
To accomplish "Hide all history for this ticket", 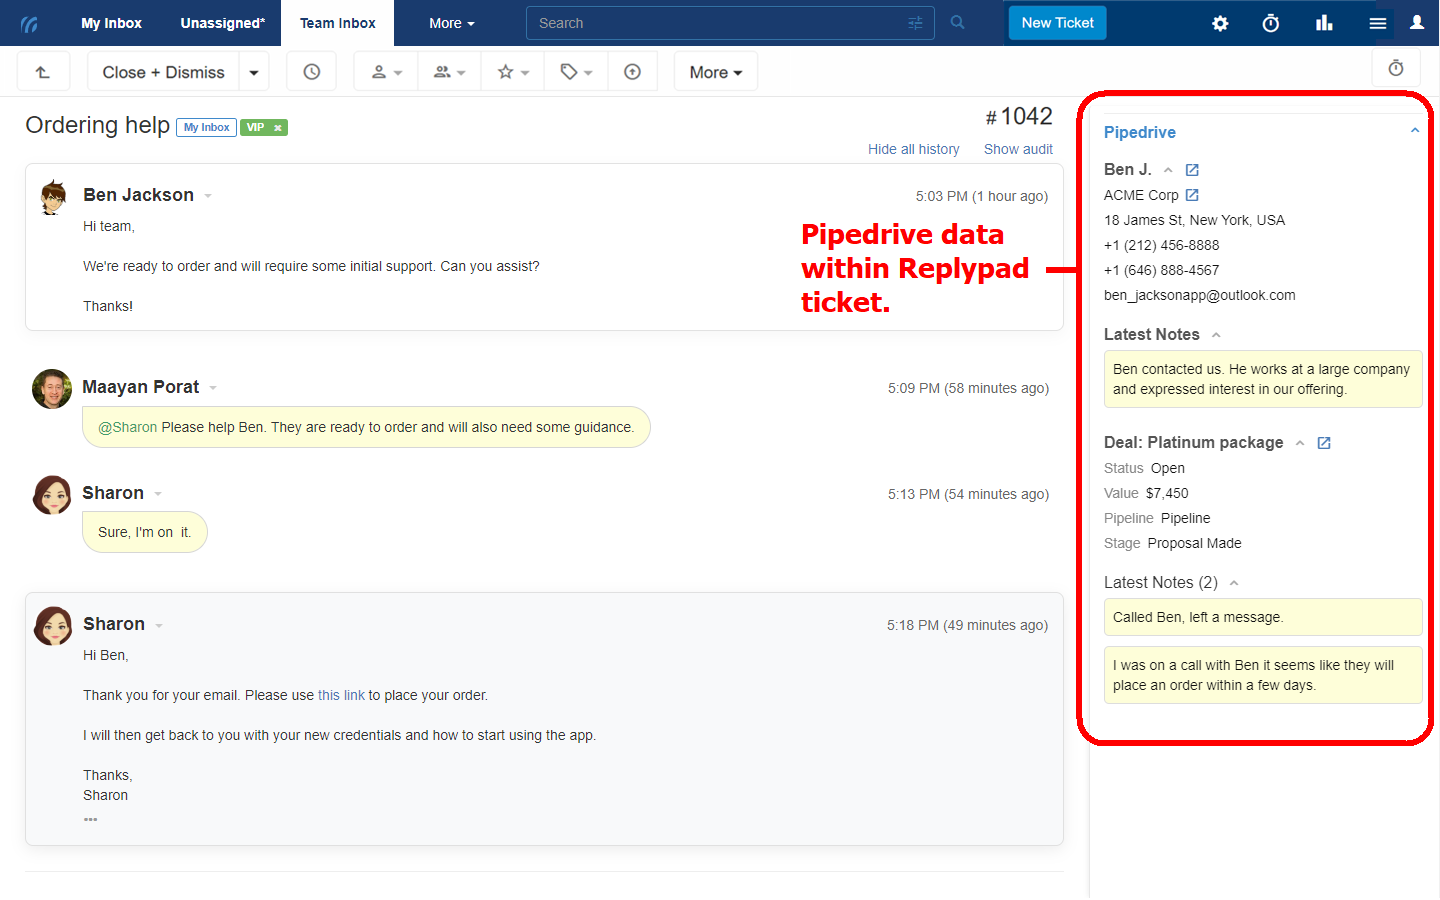I will 913,148.
